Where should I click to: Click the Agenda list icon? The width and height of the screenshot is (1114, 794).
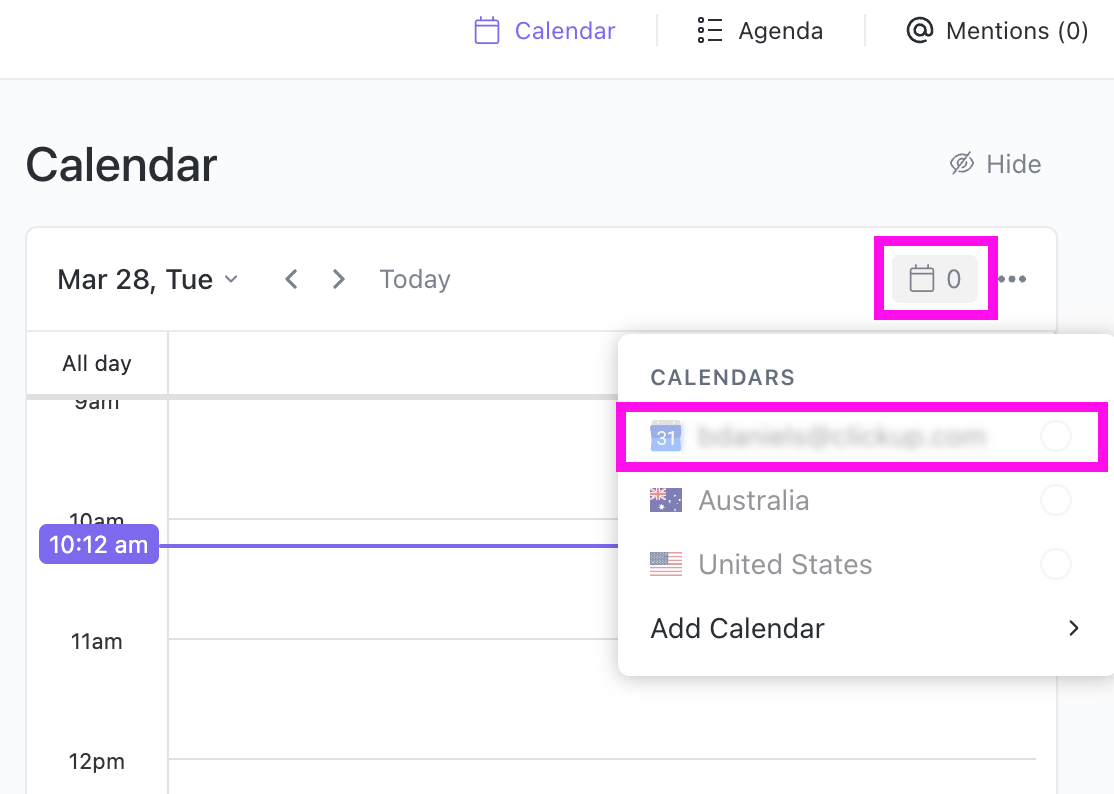(x=710, y=31)
